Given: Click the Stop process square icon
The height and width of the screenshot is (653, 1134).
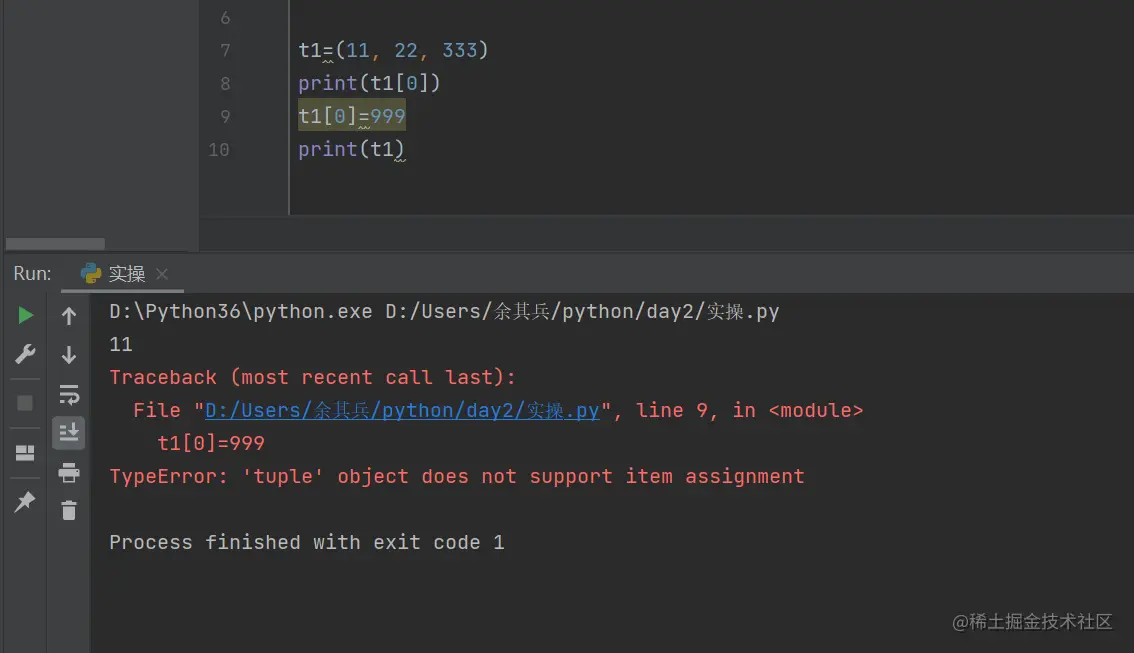Looking at the screenshot, I should 25,403.
